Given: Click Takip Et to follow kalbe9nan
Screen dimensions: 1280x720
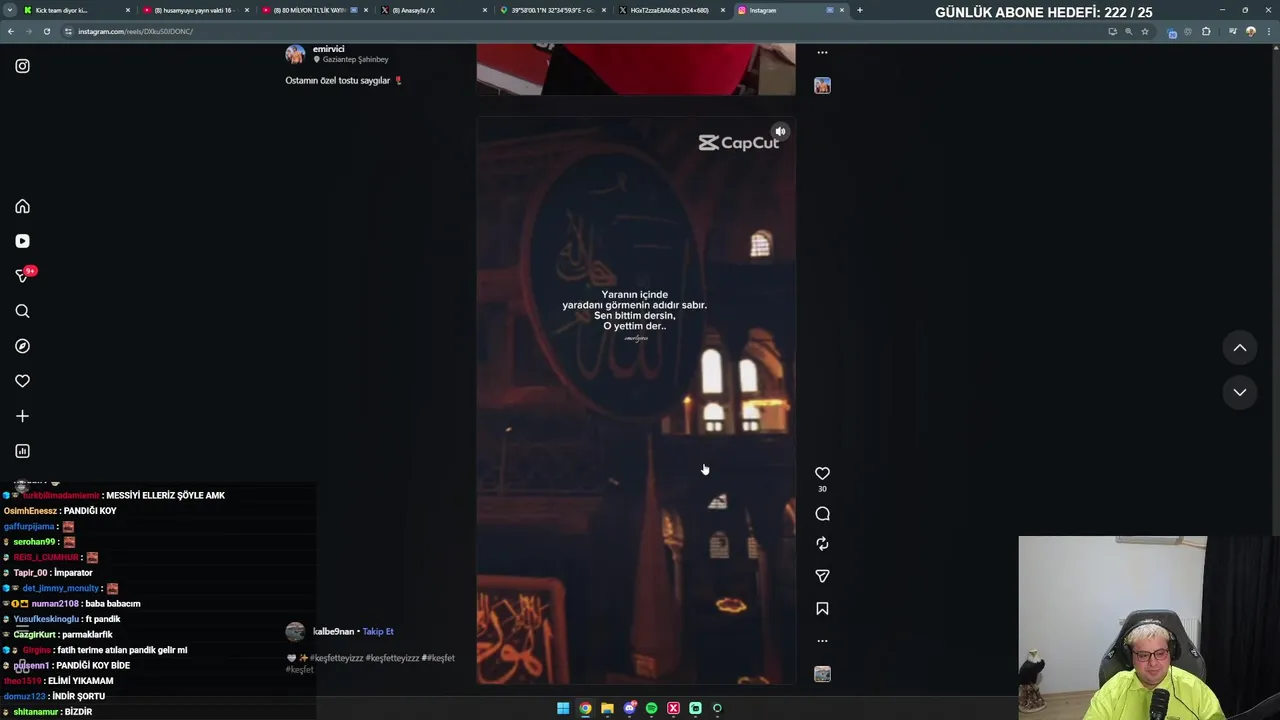Looking at the screenshot, I should [x=378, y=632].
